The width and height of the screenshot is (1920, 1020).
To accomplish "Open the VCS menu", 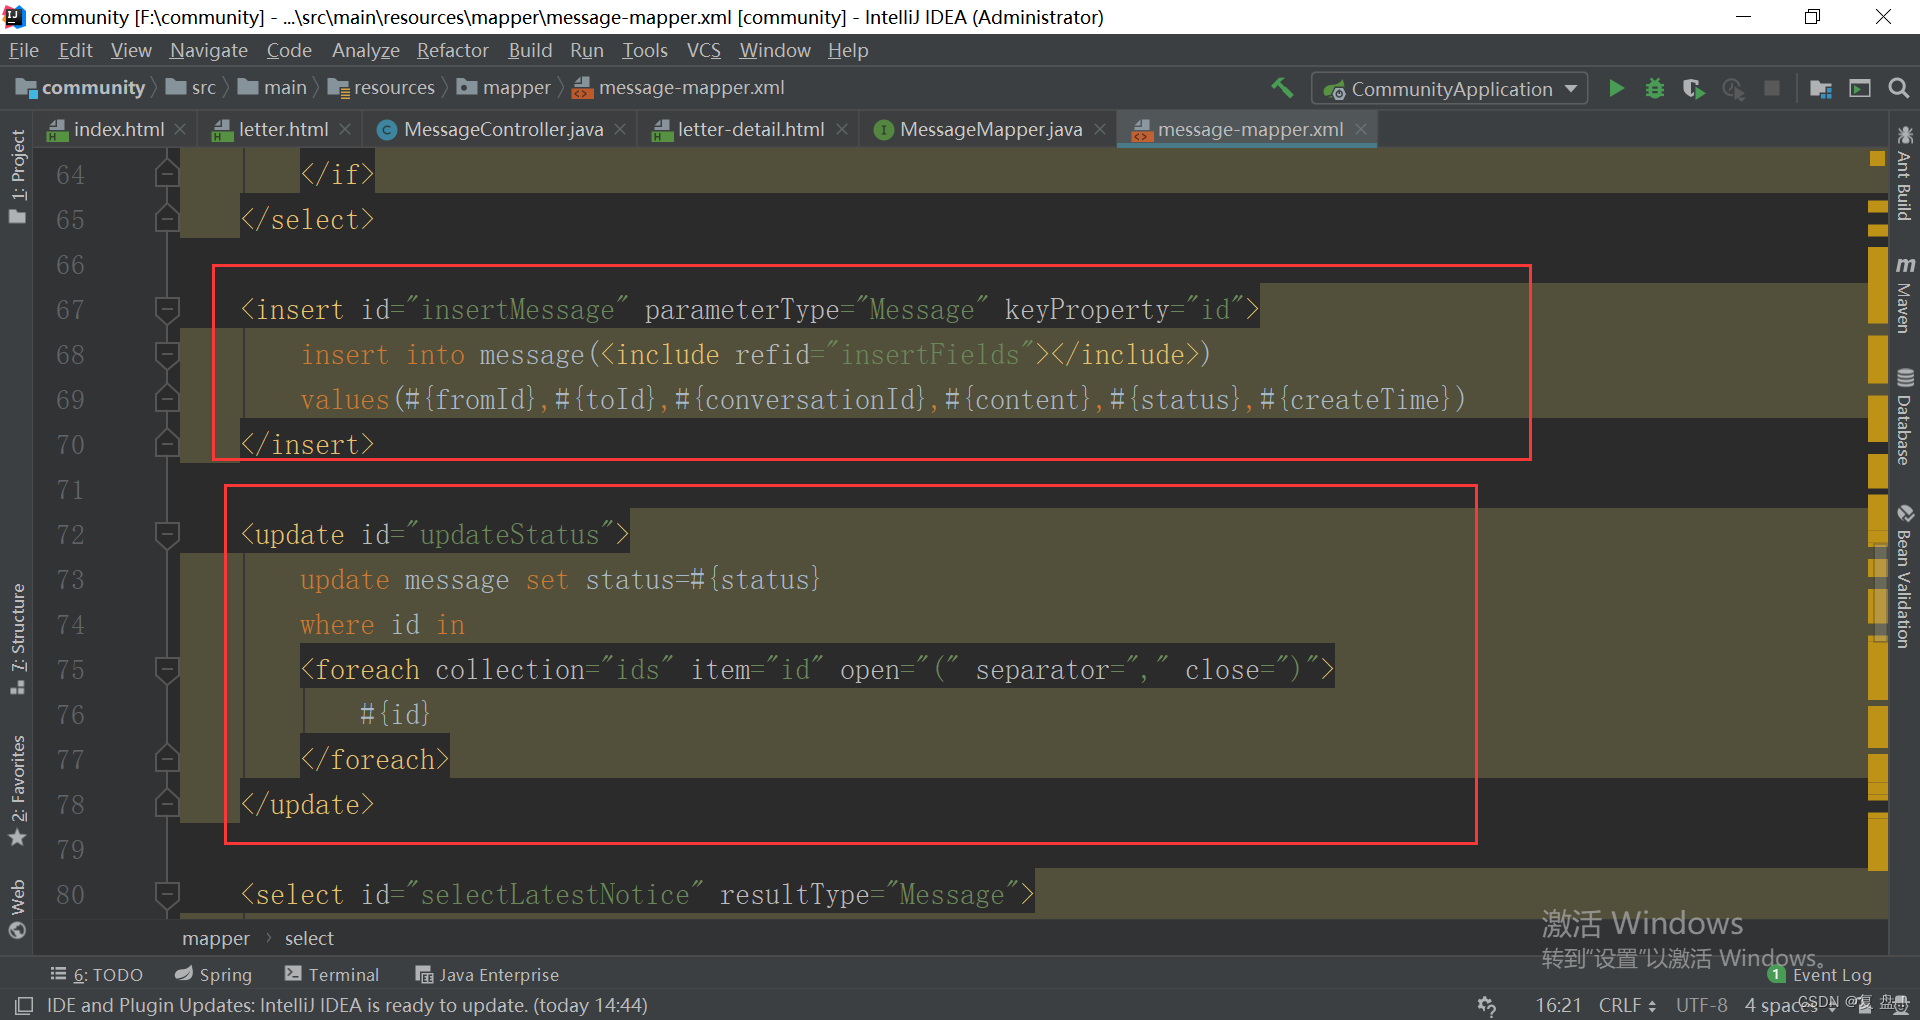I will (703, 50).
